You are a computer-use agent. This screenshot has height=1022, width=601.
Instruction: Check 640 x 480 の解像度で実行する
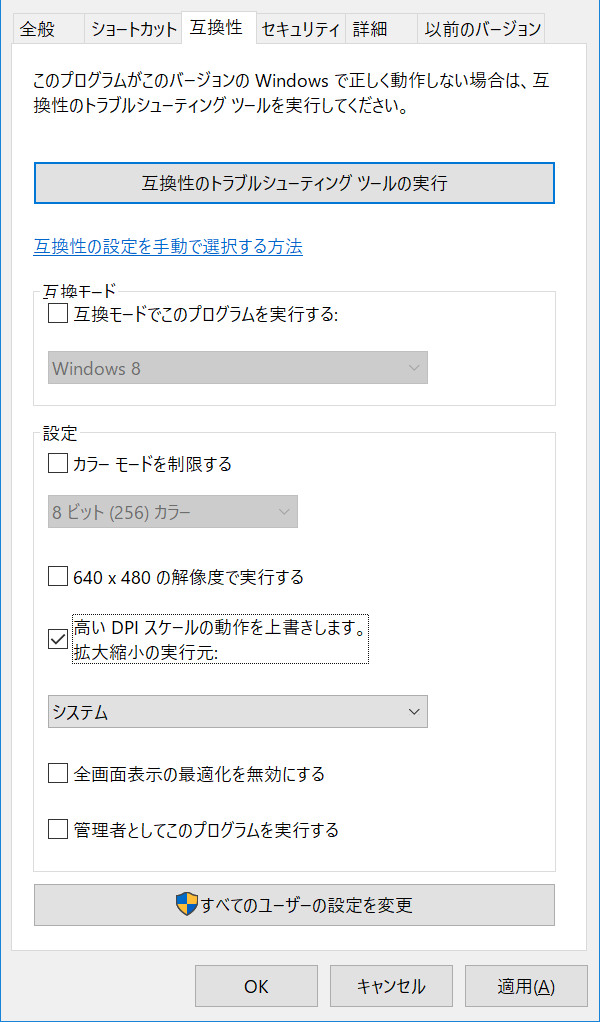[x=57, y=577]
